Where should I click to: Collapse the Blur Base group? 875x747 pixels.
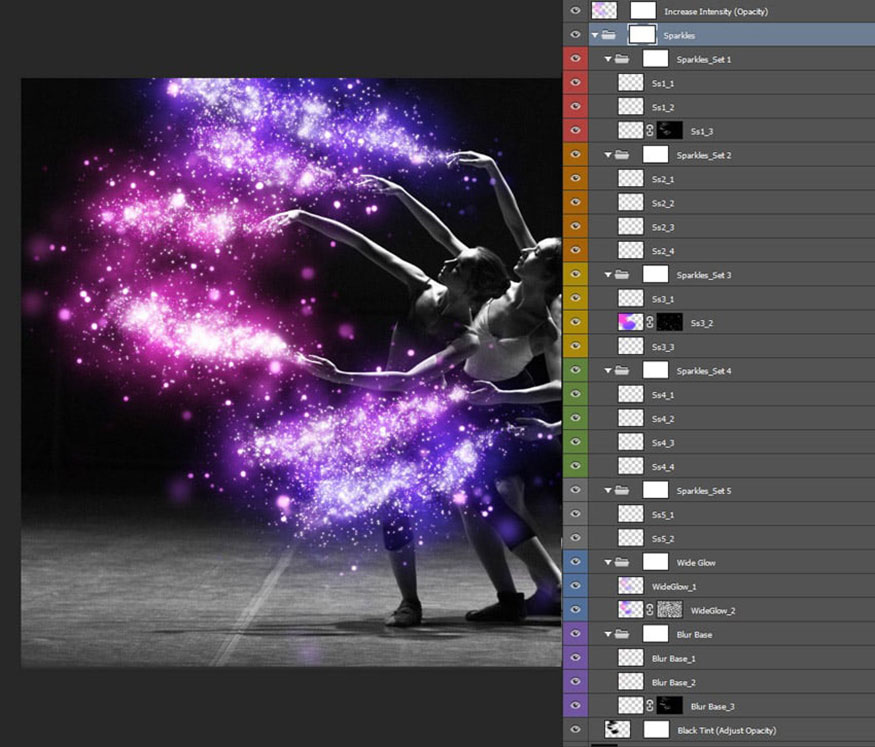pos(608,634)
